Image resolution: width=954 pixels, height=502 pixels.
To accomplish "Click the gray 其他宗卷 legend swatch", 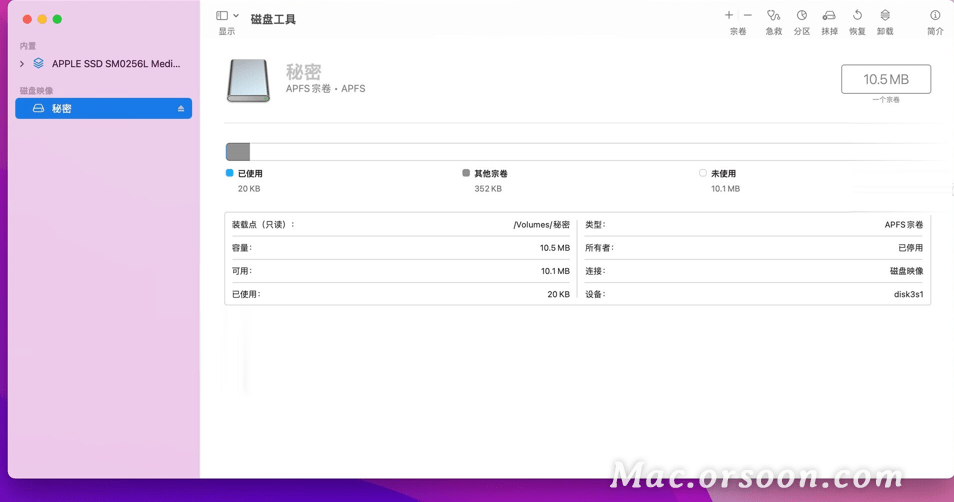I will pos(466,173).
